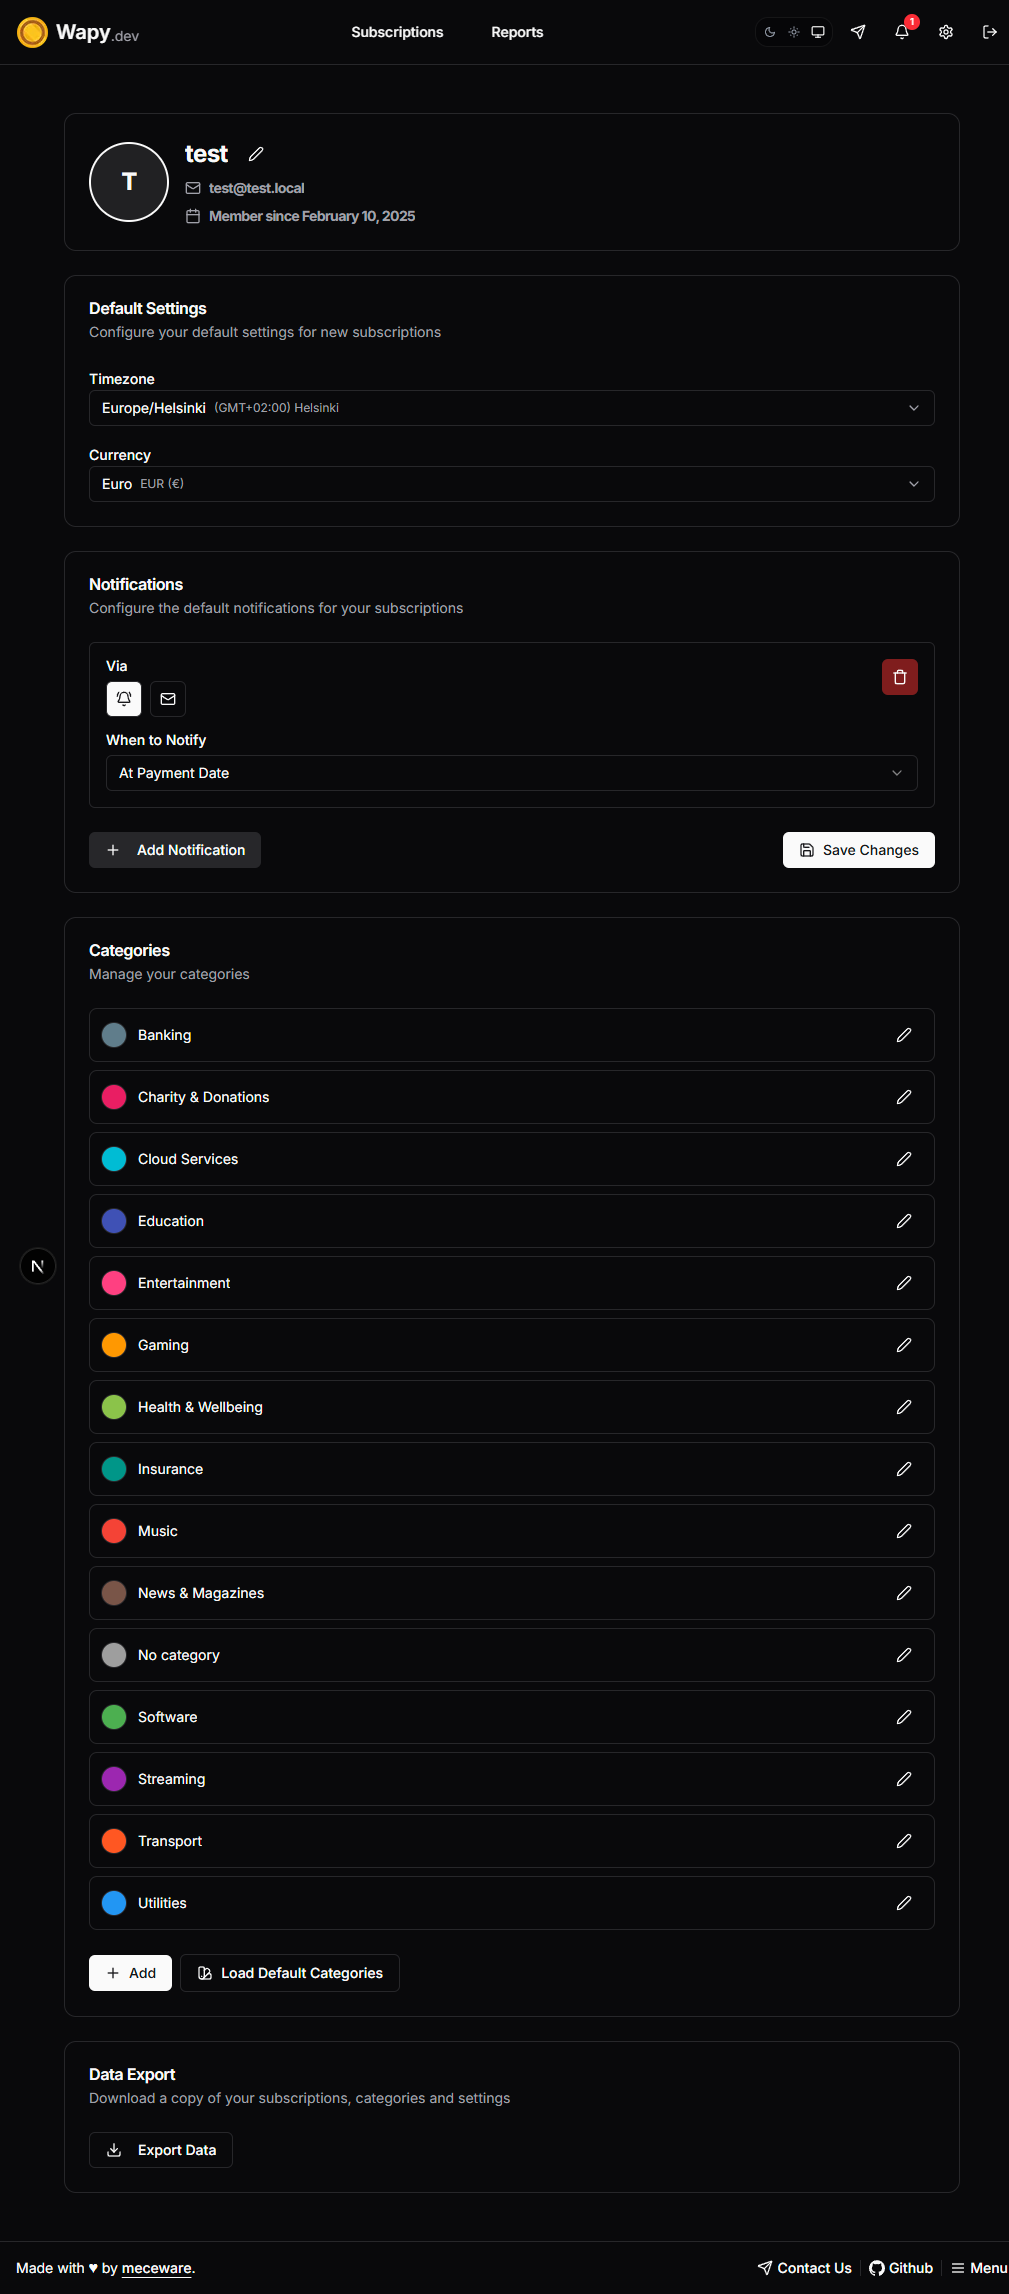Edit the Banking category
Viewport: 1009px width, 2294px height.
(x=904, y=1035)
